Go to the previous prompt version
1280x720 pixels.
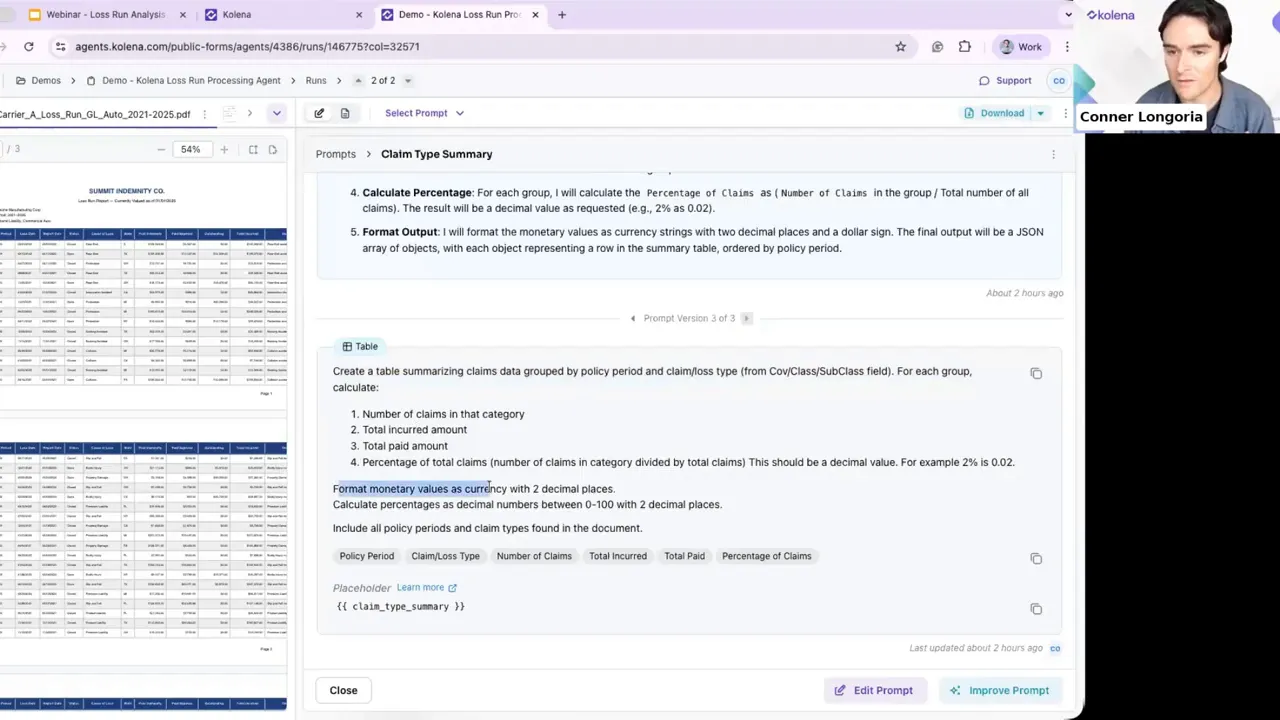[x=632, y=318]
